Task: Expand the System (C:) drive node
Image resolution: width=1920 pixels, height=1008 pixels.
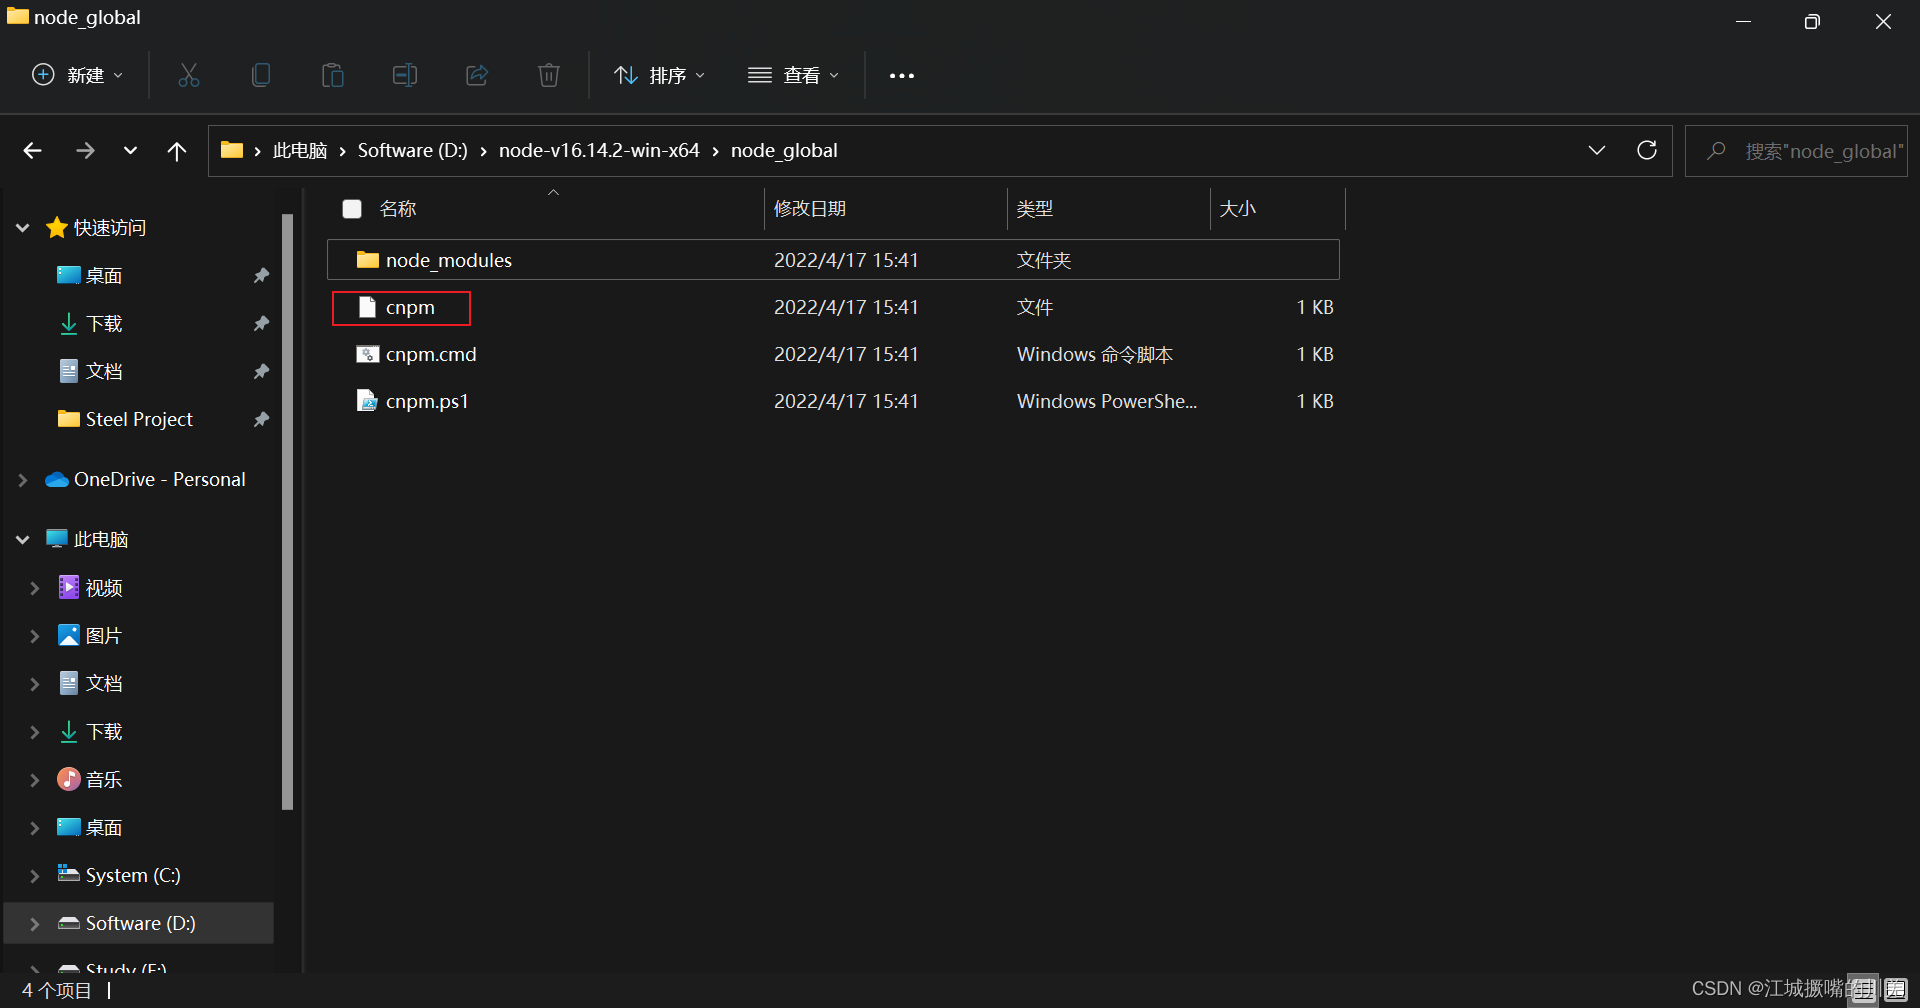Action: tap(35, 876)
